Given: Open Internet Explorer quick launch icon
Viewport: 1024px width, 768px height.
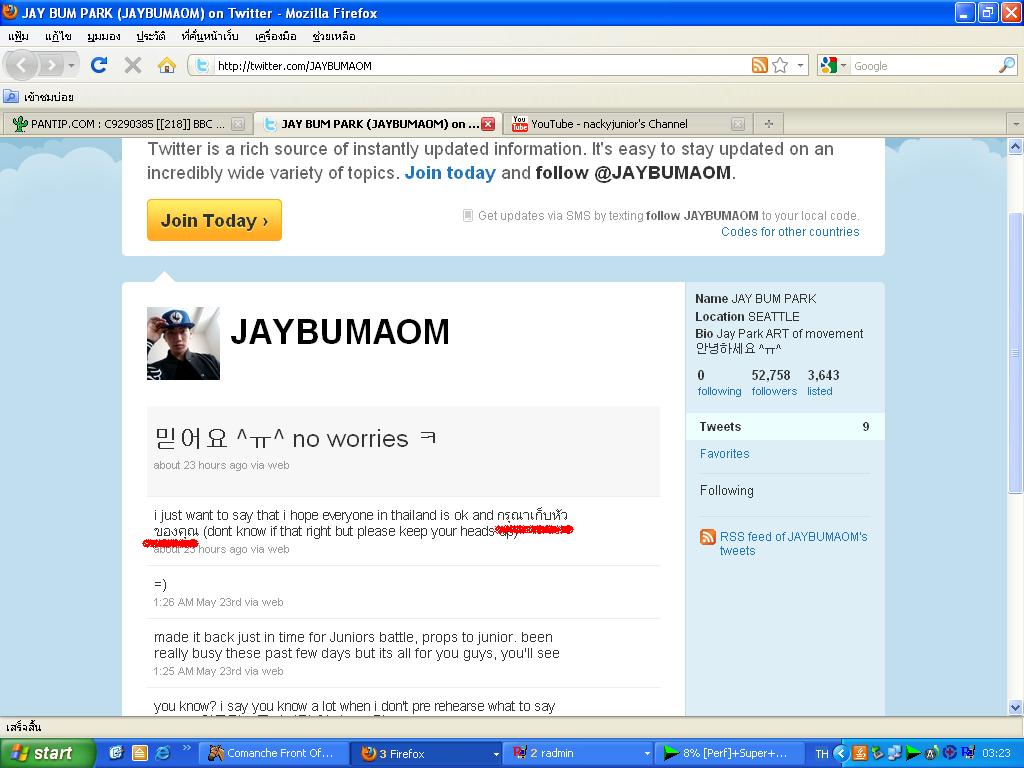Looking at the screenshot, I should pos(162,753).
